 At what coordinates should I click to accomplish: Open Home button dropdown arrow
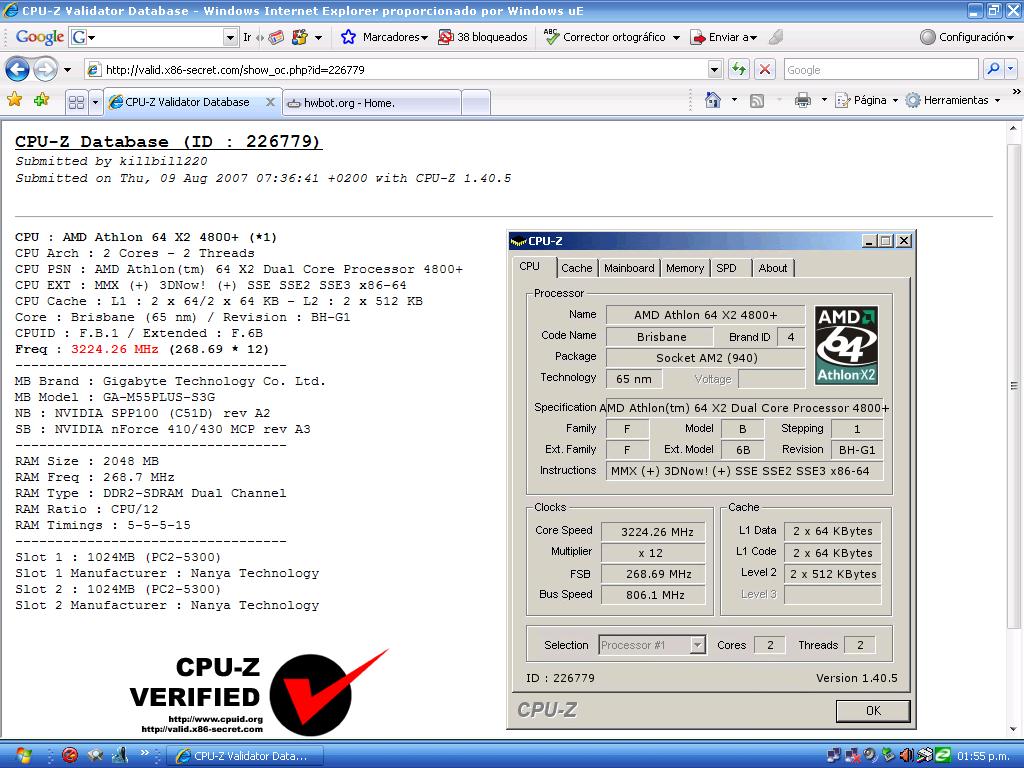[x=734, y=100]
